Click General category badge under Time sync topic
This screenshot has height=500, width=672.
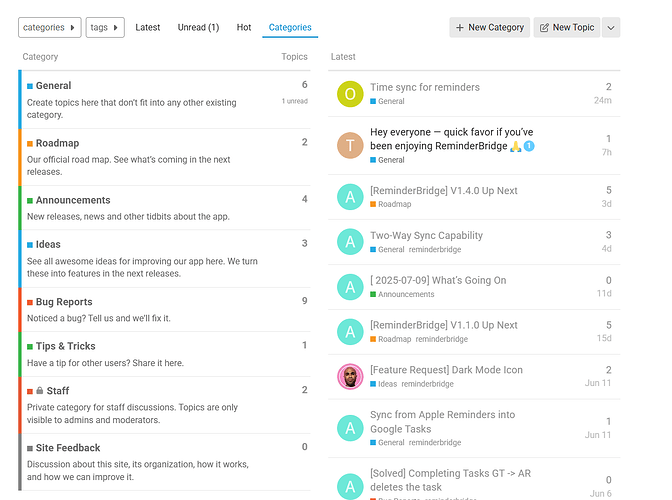pos(387,101)
